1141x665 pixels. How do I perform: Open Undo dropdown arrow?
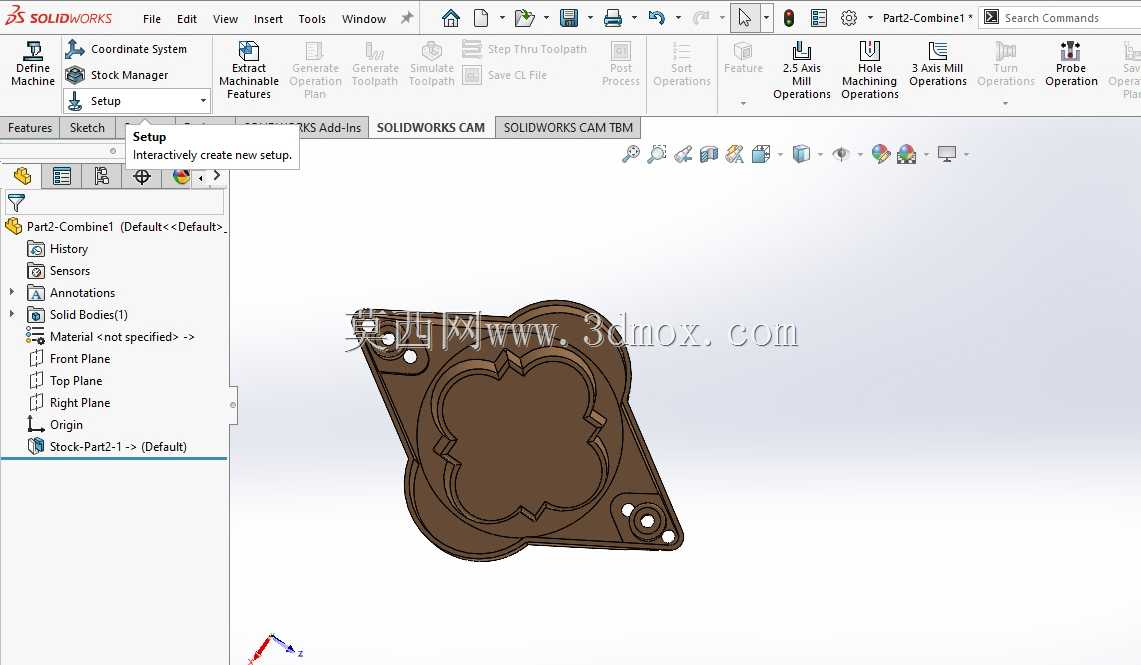click(678, 18)
